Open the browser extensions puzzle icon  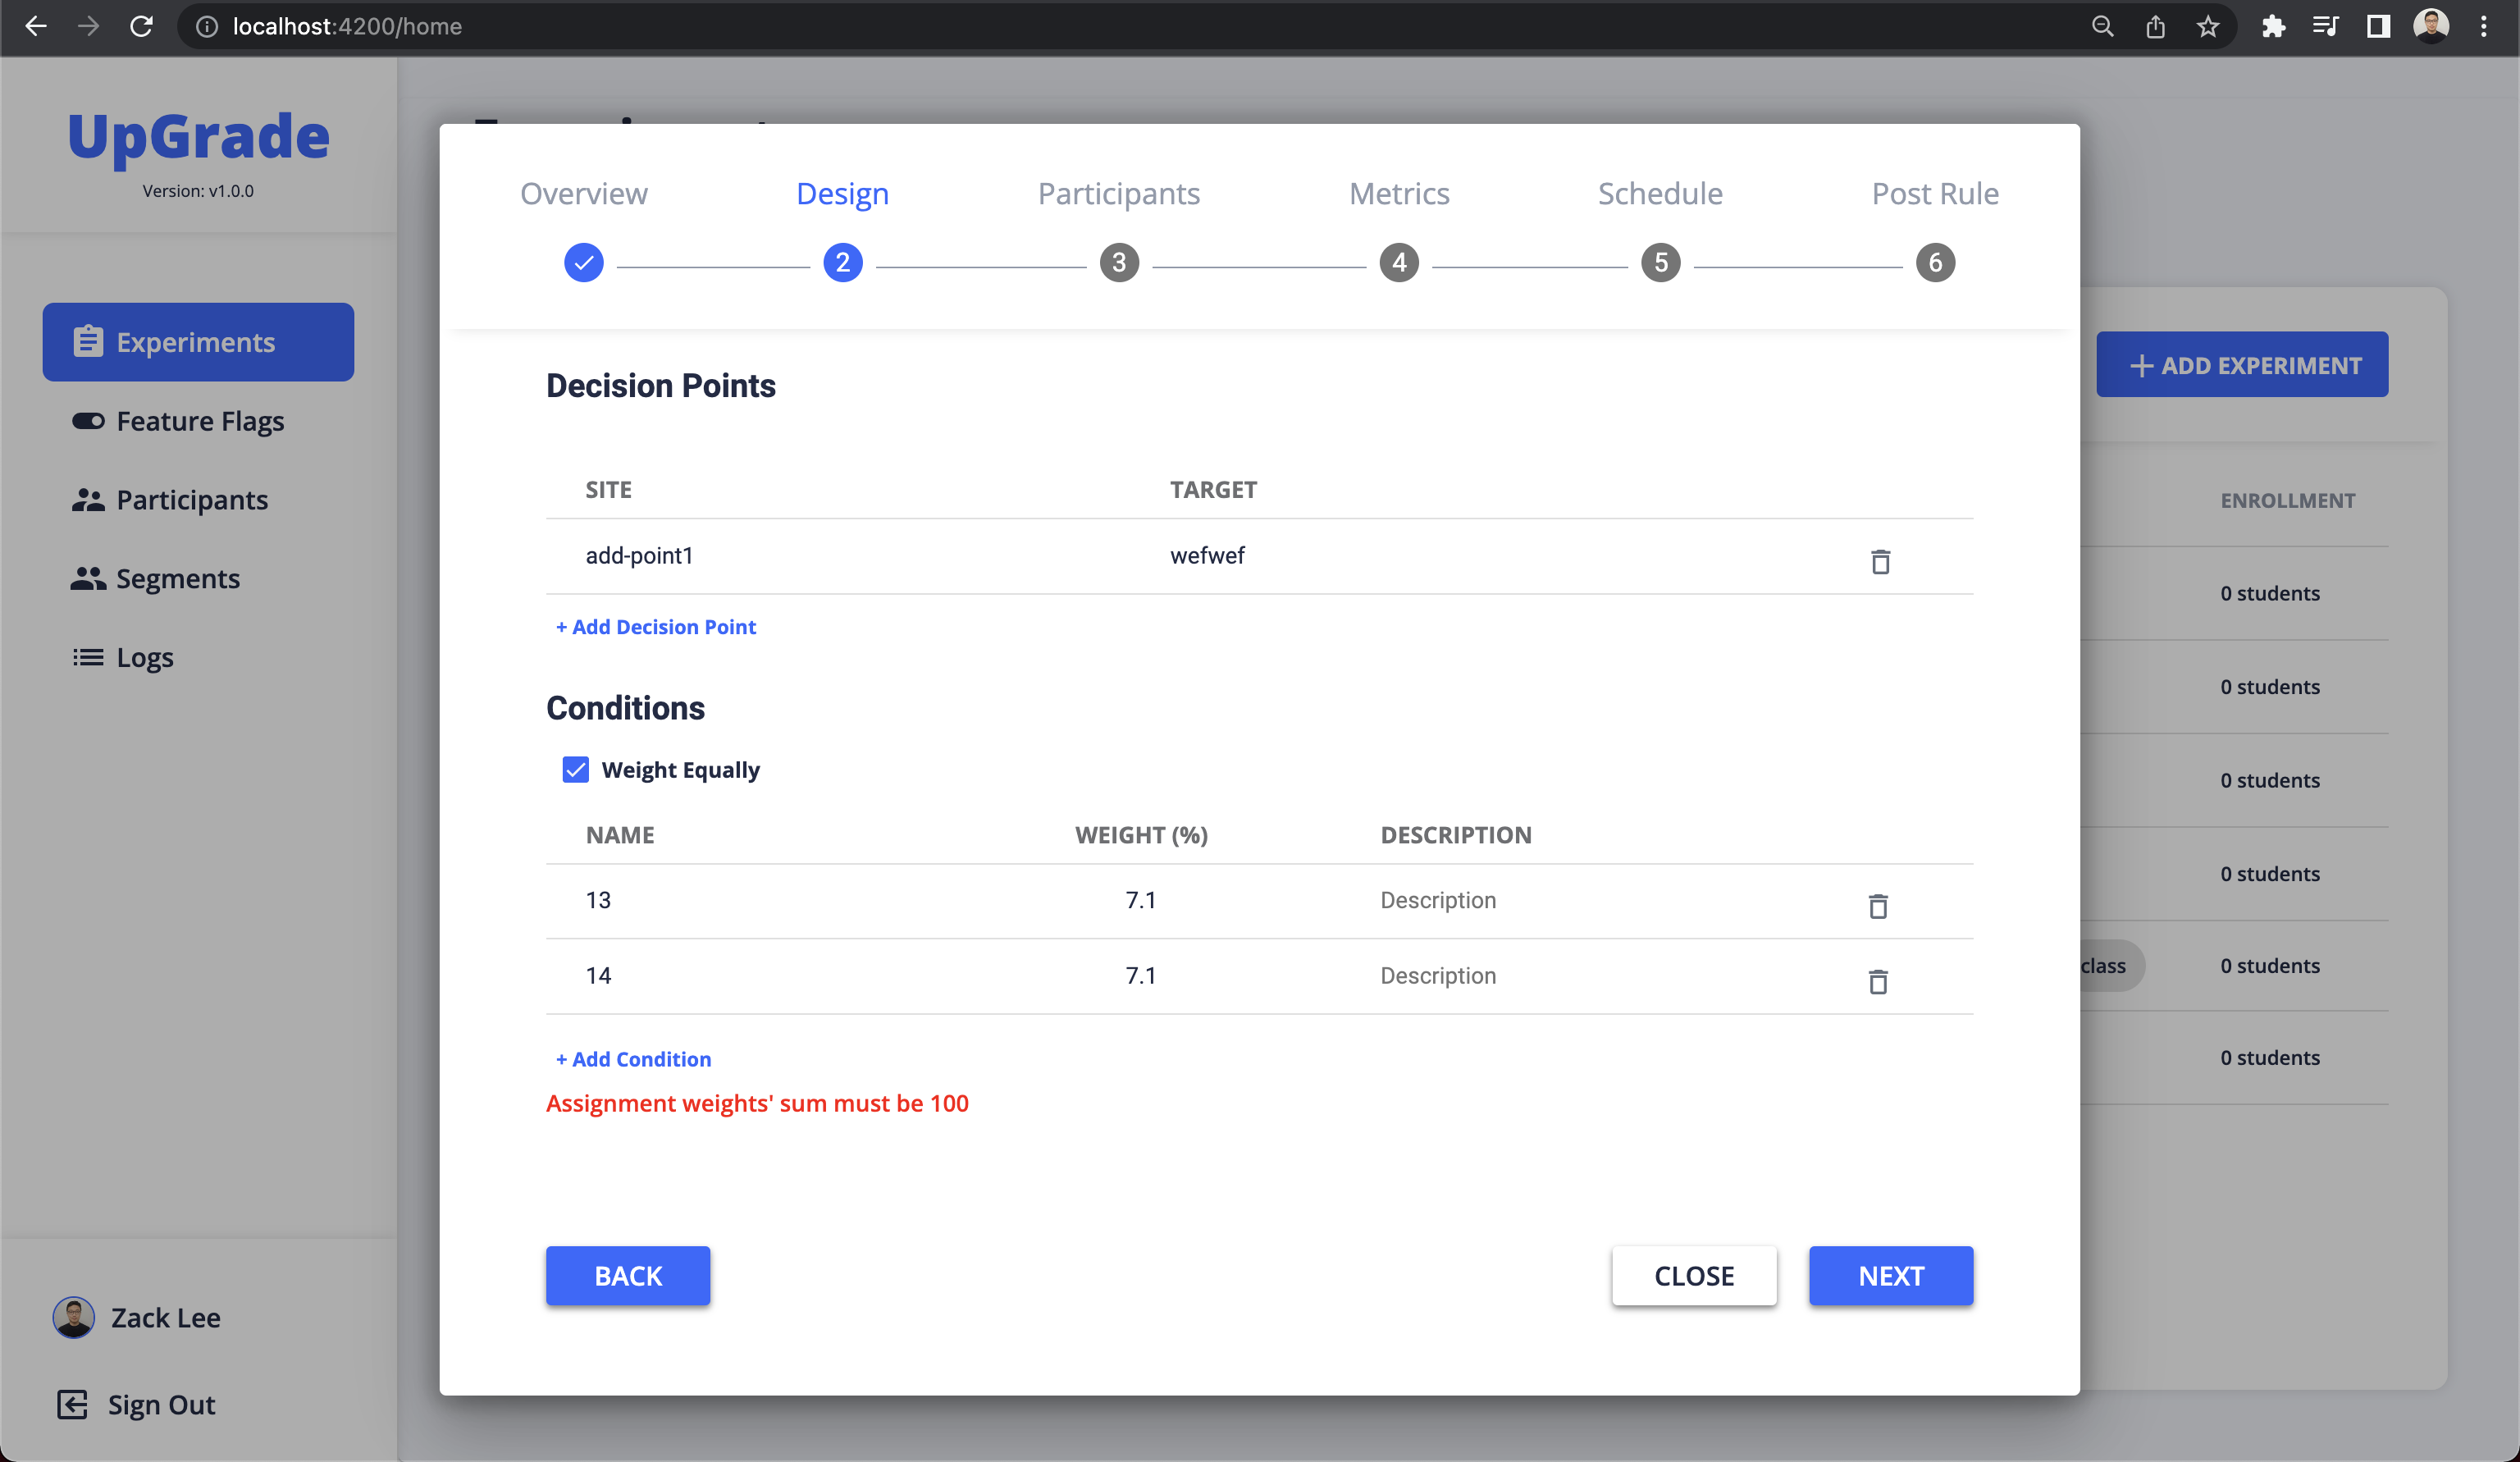tap(2272, 27)
